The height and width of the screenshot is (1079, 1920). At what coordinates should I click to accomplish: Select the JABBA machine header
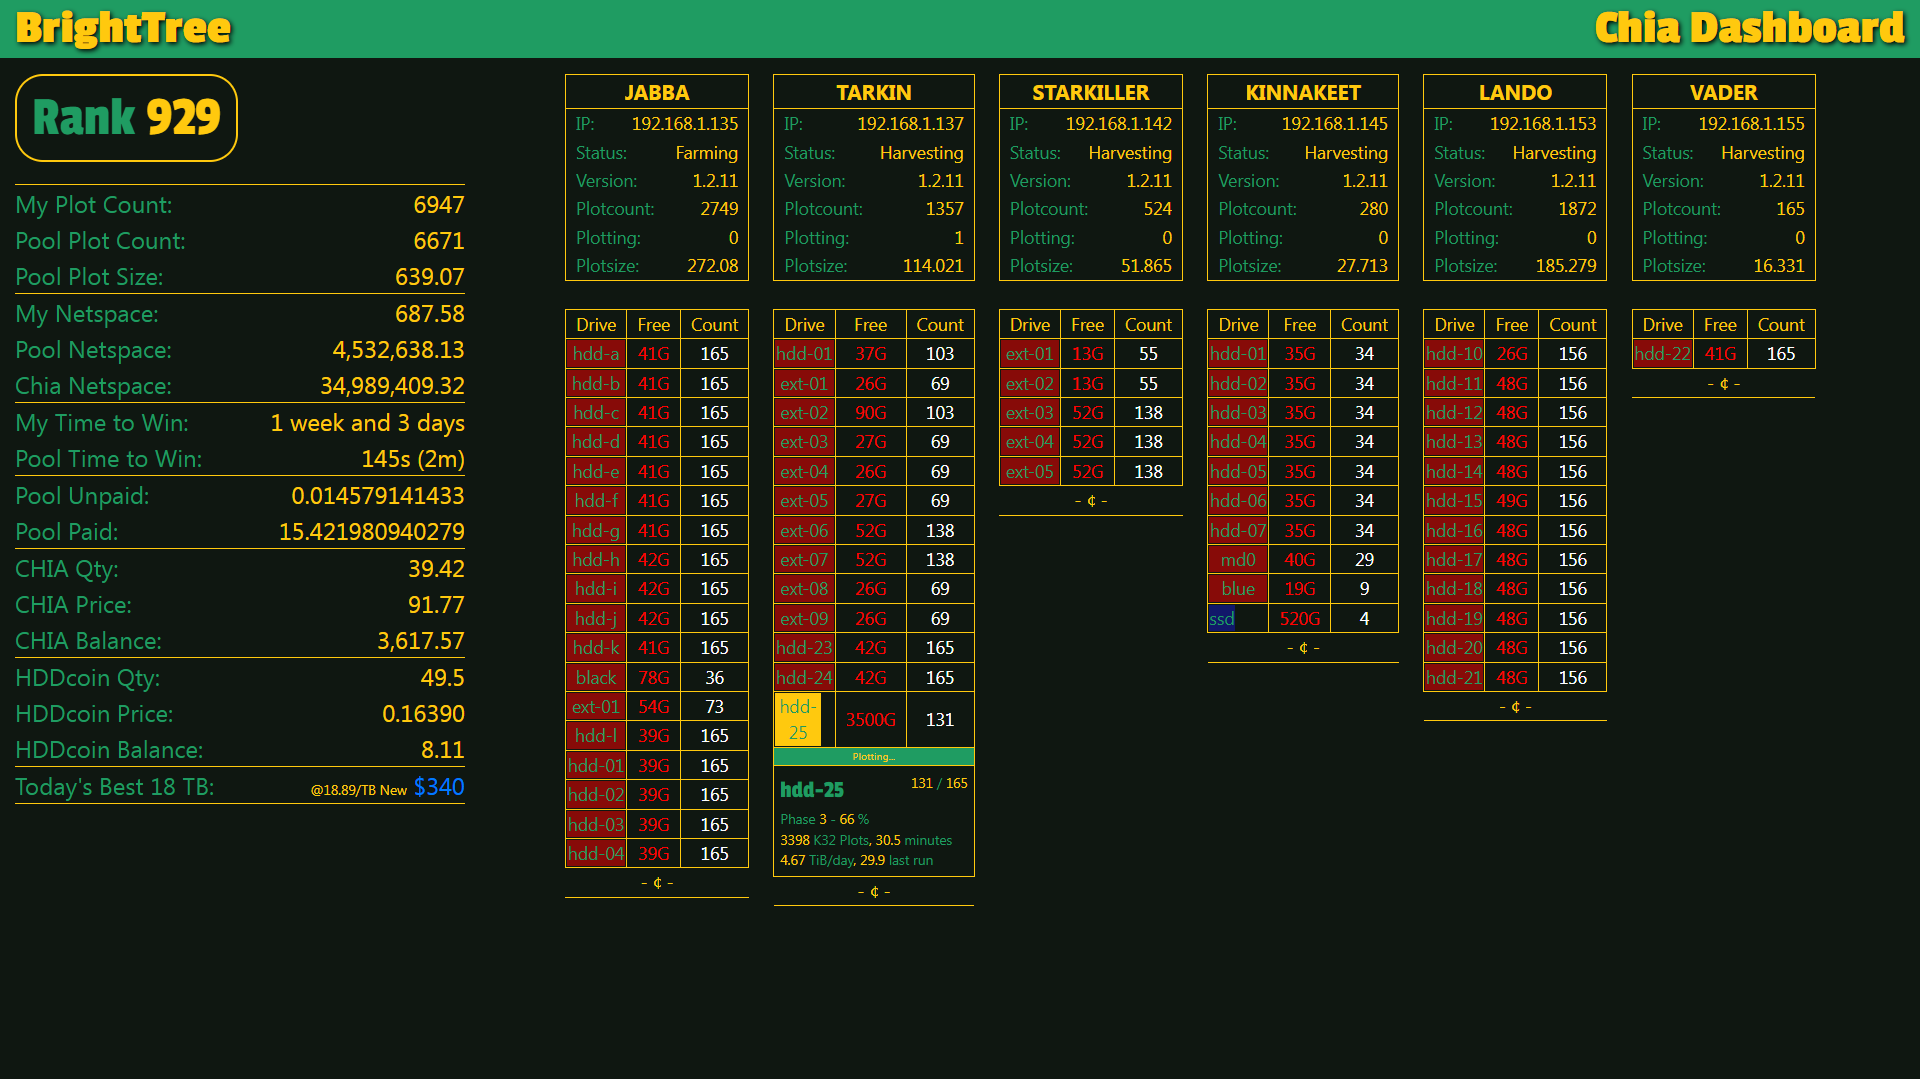[x=656, y=92]
